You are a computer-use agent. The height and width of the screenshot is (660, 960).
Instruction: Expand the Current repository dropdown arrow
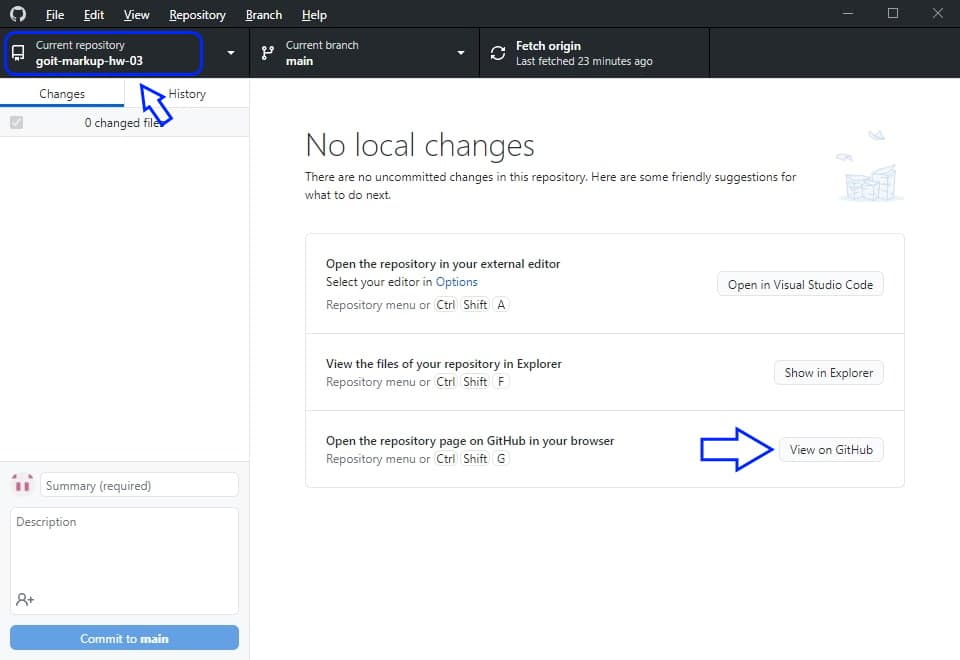(x=231, y=53)
